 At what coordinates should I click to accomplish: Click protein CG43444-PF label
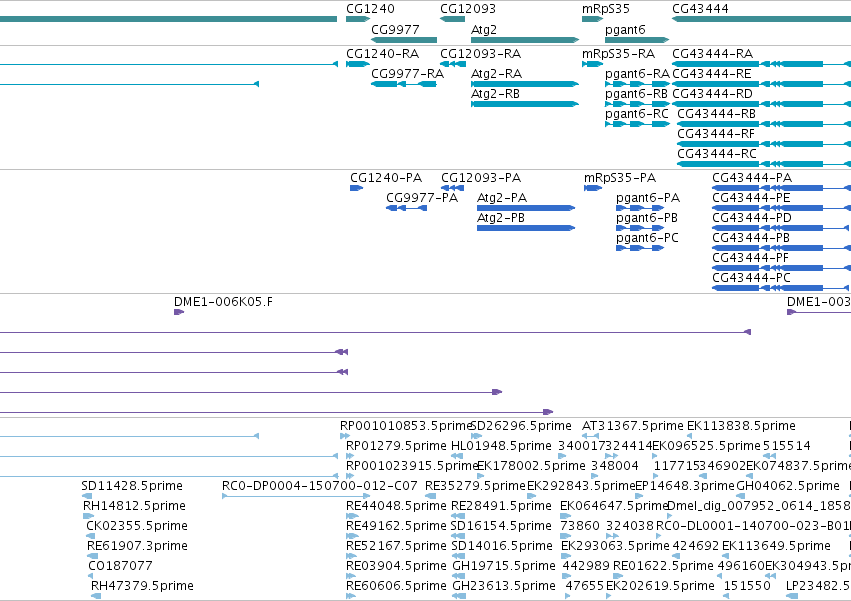[x=751, y=258]
